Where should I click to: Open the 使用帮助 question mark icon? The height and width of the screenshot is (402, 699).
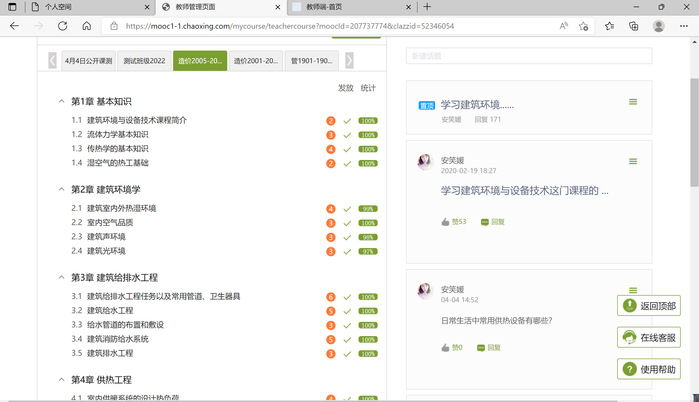click(630, 369)
